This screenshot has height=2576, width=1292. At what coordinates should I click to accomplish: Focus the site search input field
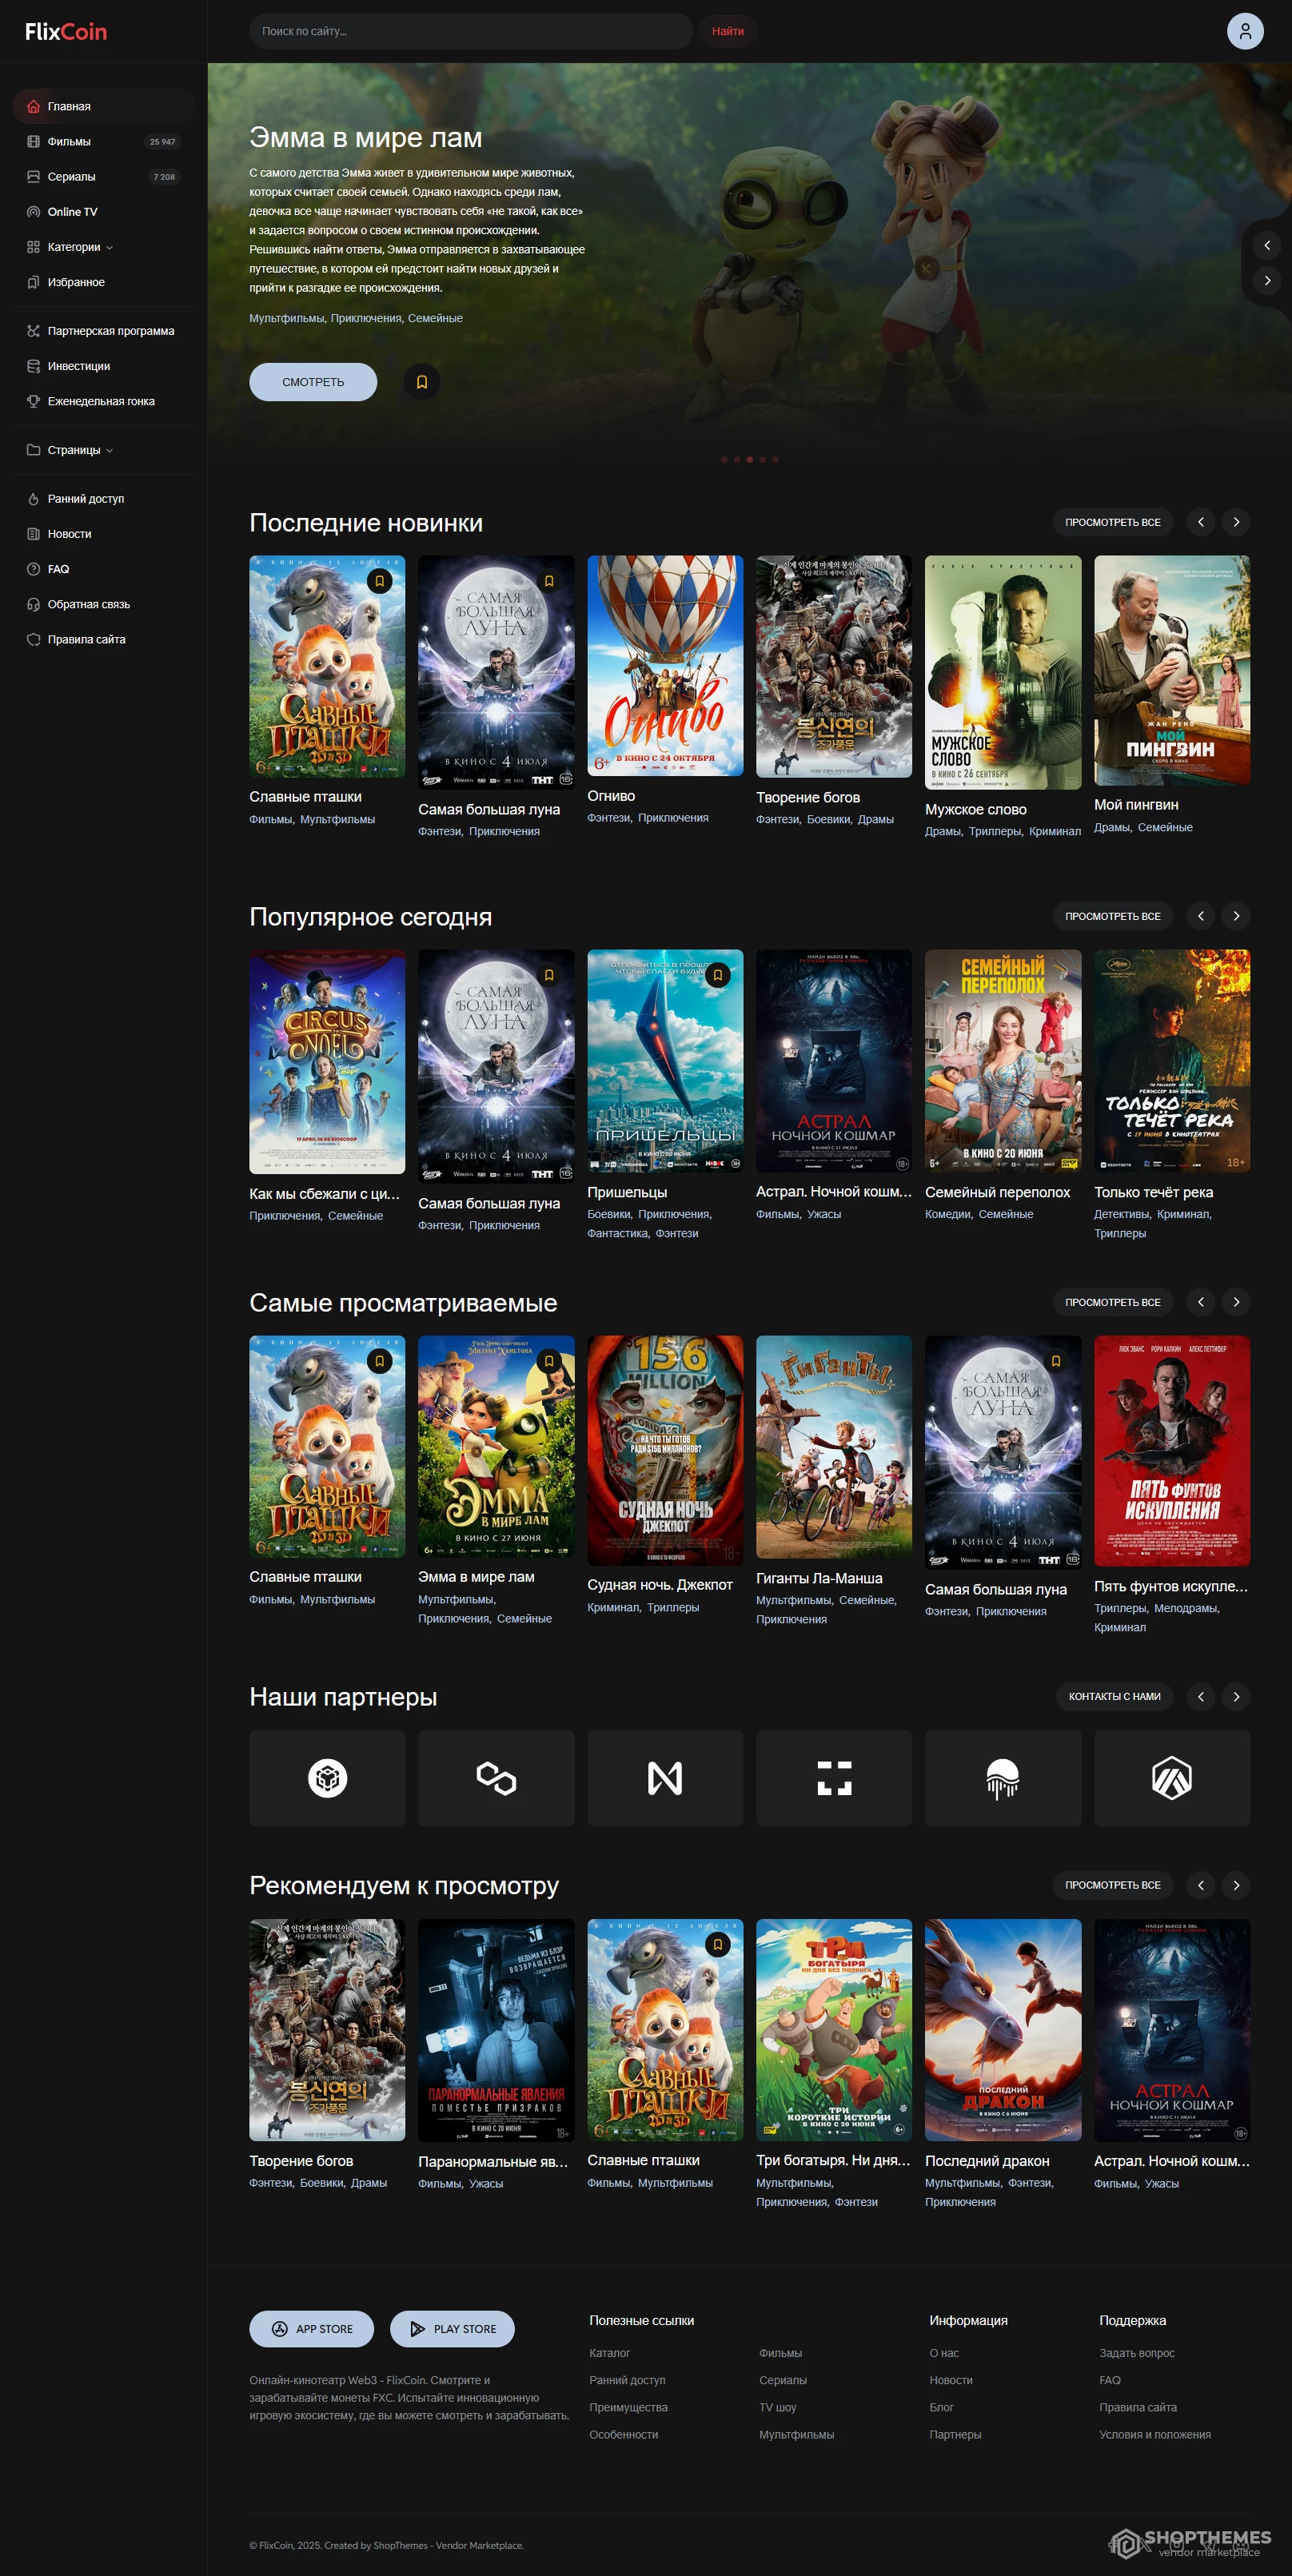470,31
